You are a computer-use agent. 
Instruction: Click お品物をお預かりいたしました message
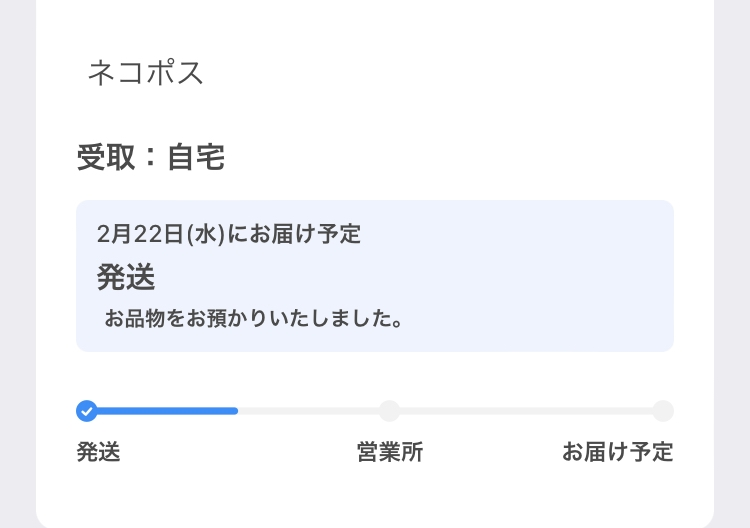click(254, 318)
